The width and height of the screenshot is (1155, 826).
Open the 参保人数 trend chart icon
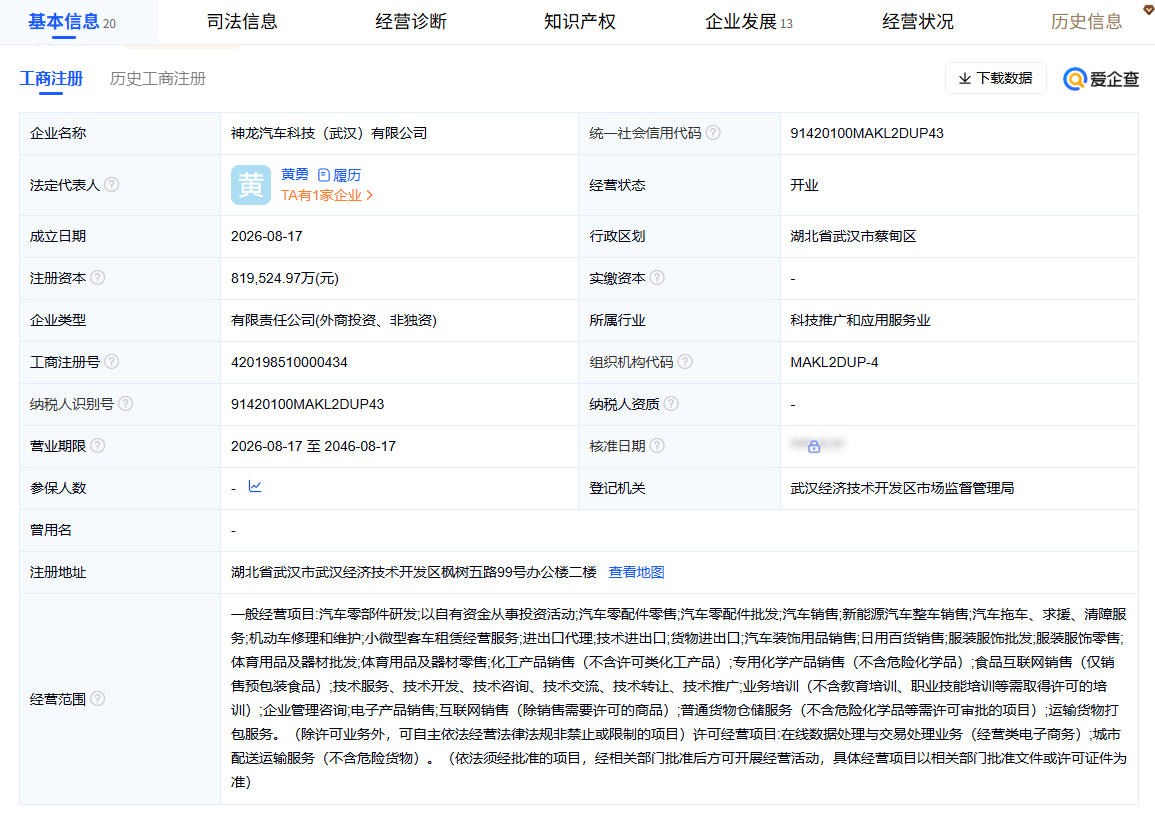point(255,486)
